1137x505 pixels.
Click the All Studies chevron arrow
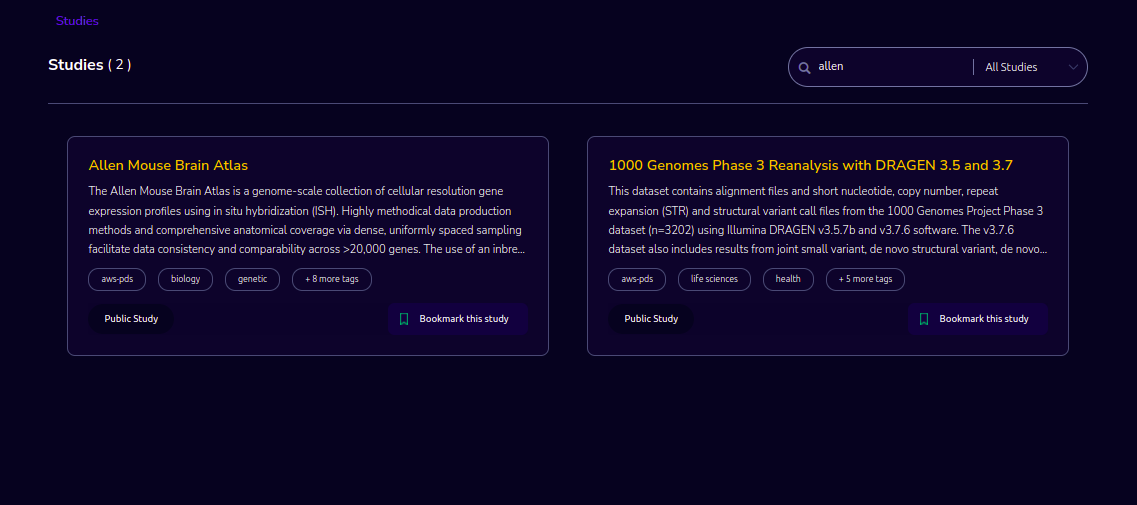[1073, 67]
